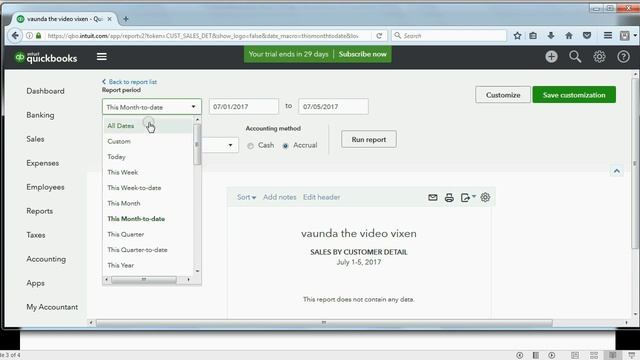Choose This Week from the list
This screenshot has height=360, width=640.
coord(148,172)
